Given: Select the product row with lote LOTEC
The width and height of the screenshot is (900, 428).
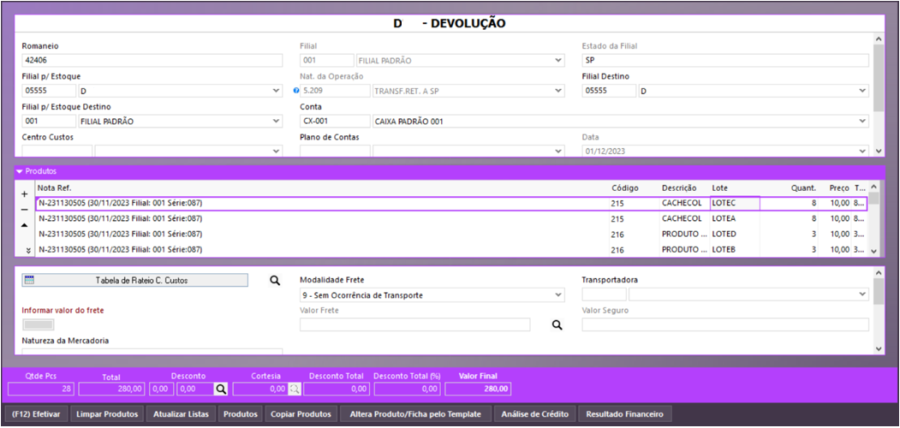Looking at the screenshot, I should [x=451, y=204].
